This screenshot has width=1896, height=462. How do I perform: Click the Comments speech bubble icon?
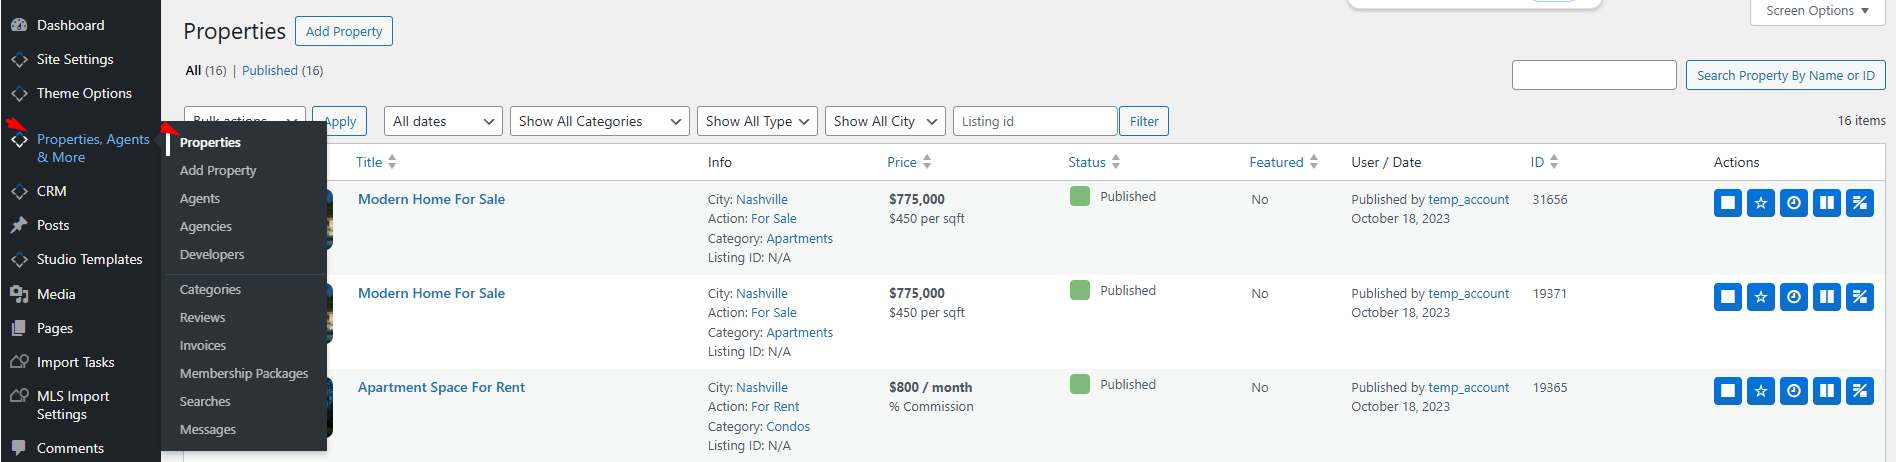pos(19,448)
